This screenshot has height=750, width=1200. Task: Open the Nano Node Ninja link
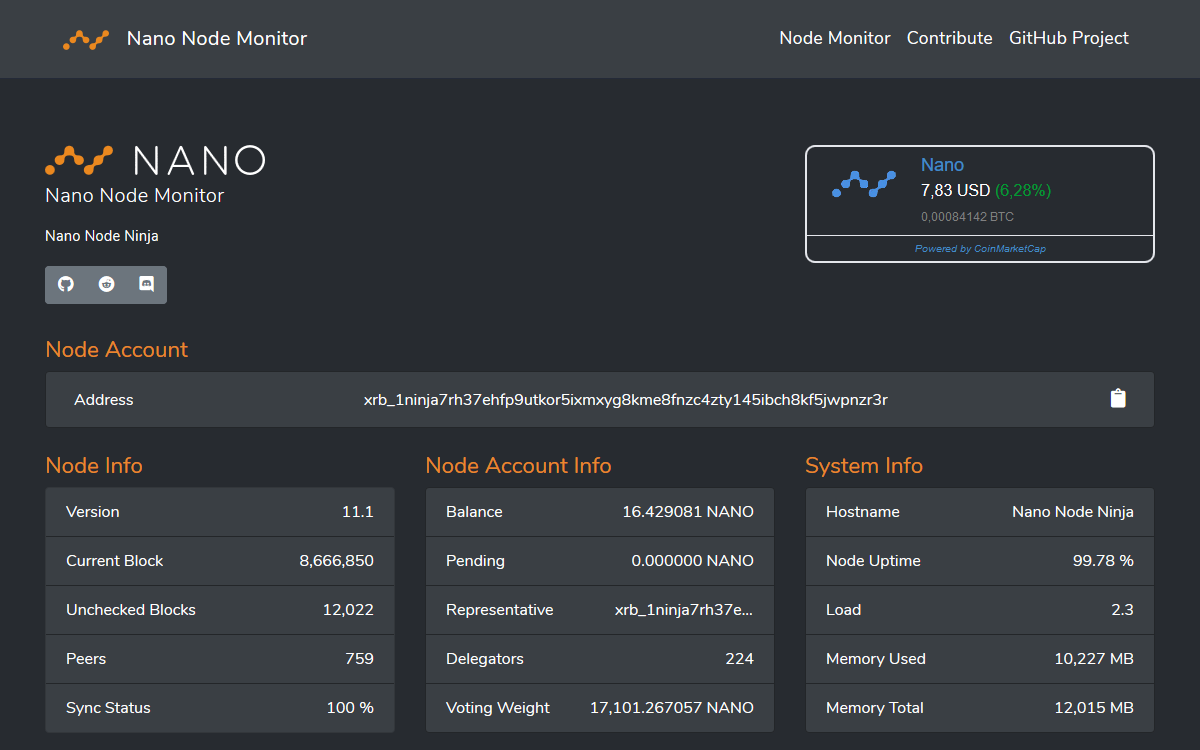102,236
